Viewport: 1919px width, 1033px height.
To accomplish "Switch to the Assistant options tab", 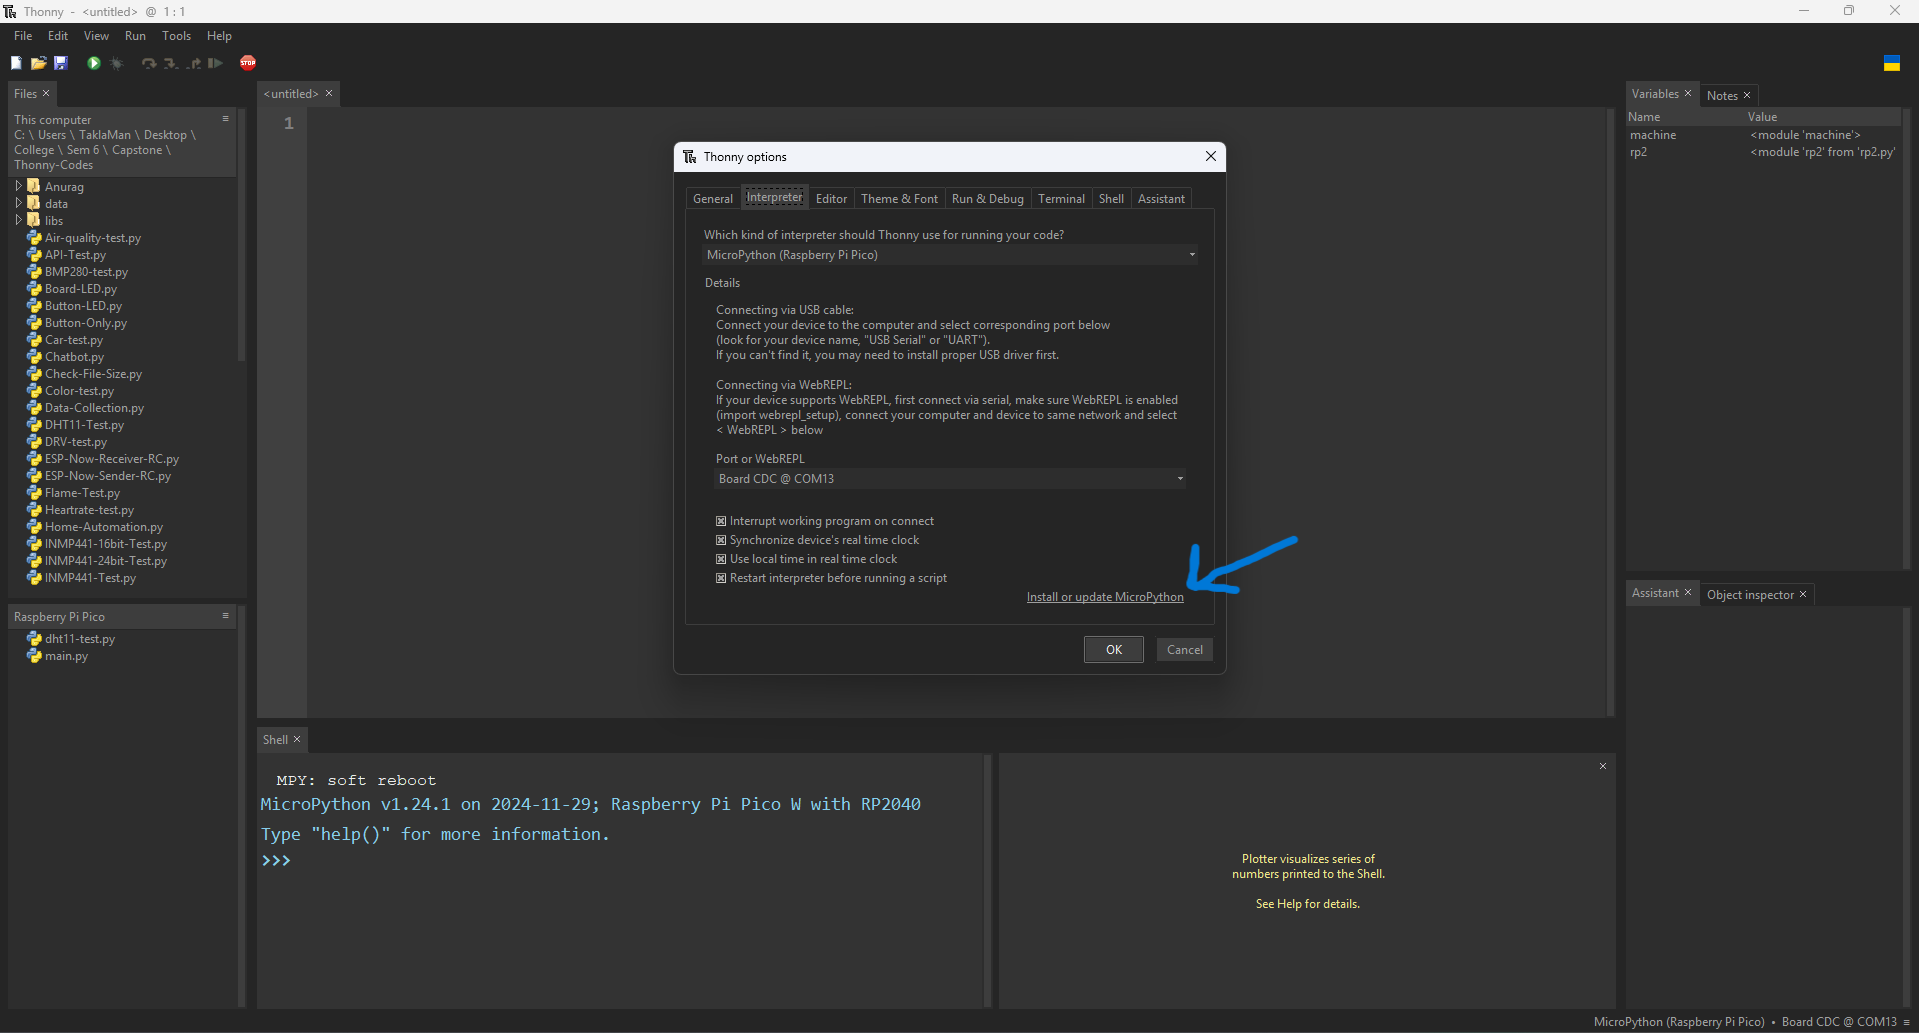I will [x=1161, y=199].
